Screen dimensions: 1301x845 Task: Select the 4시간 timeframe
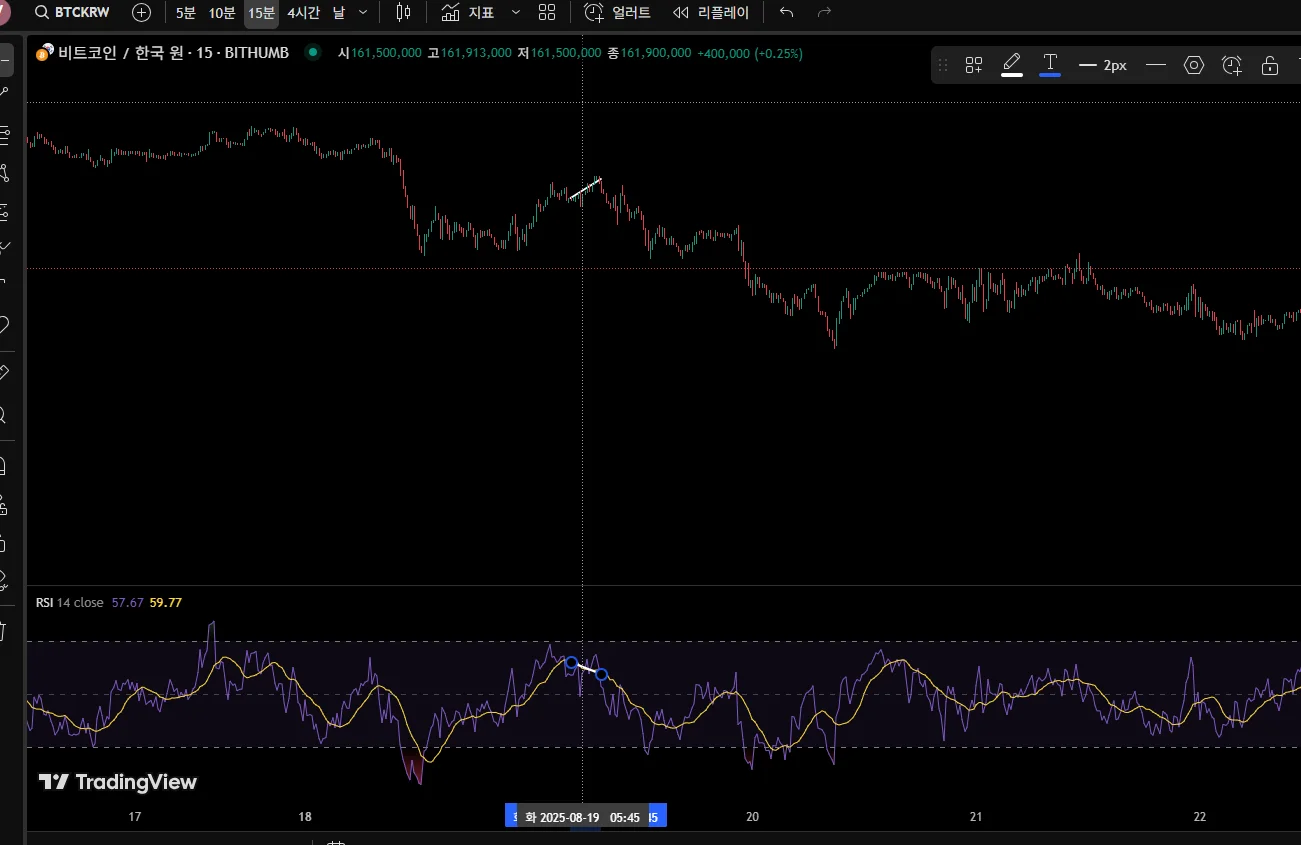click(x=303, y=13)
